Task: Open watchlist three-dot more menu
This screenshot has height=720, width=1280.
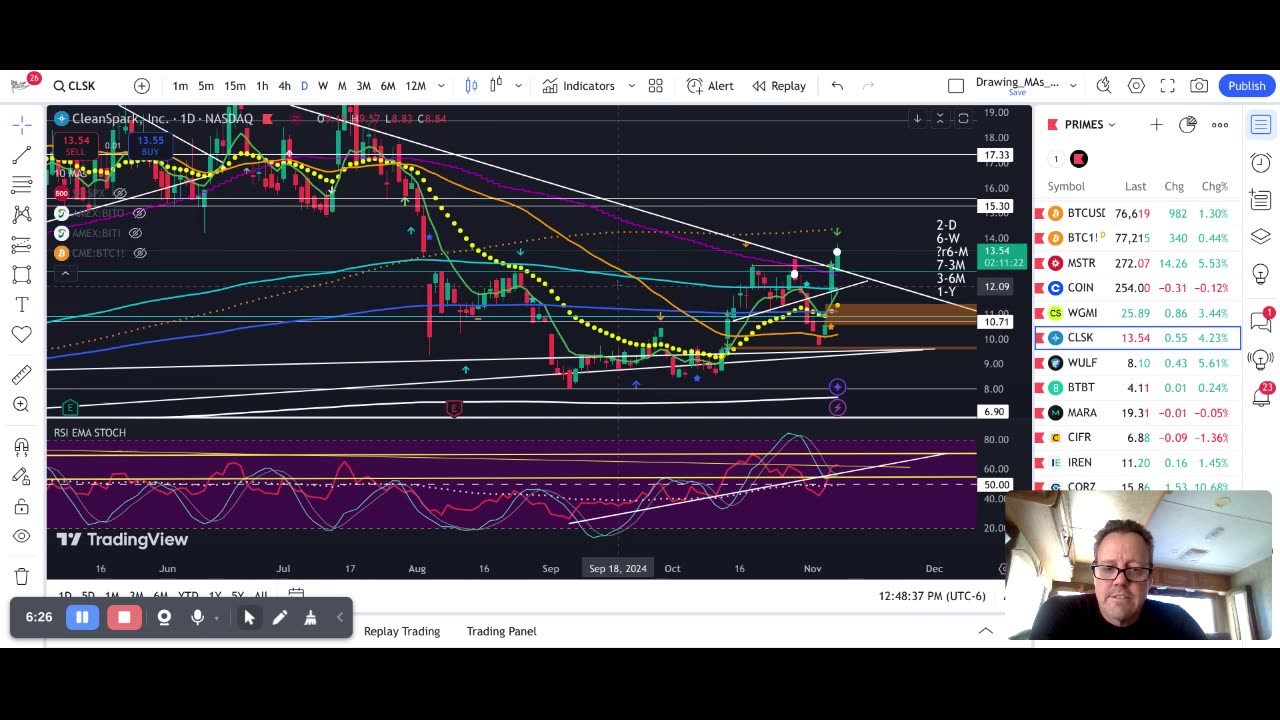Action: [x=1220, y=124]
